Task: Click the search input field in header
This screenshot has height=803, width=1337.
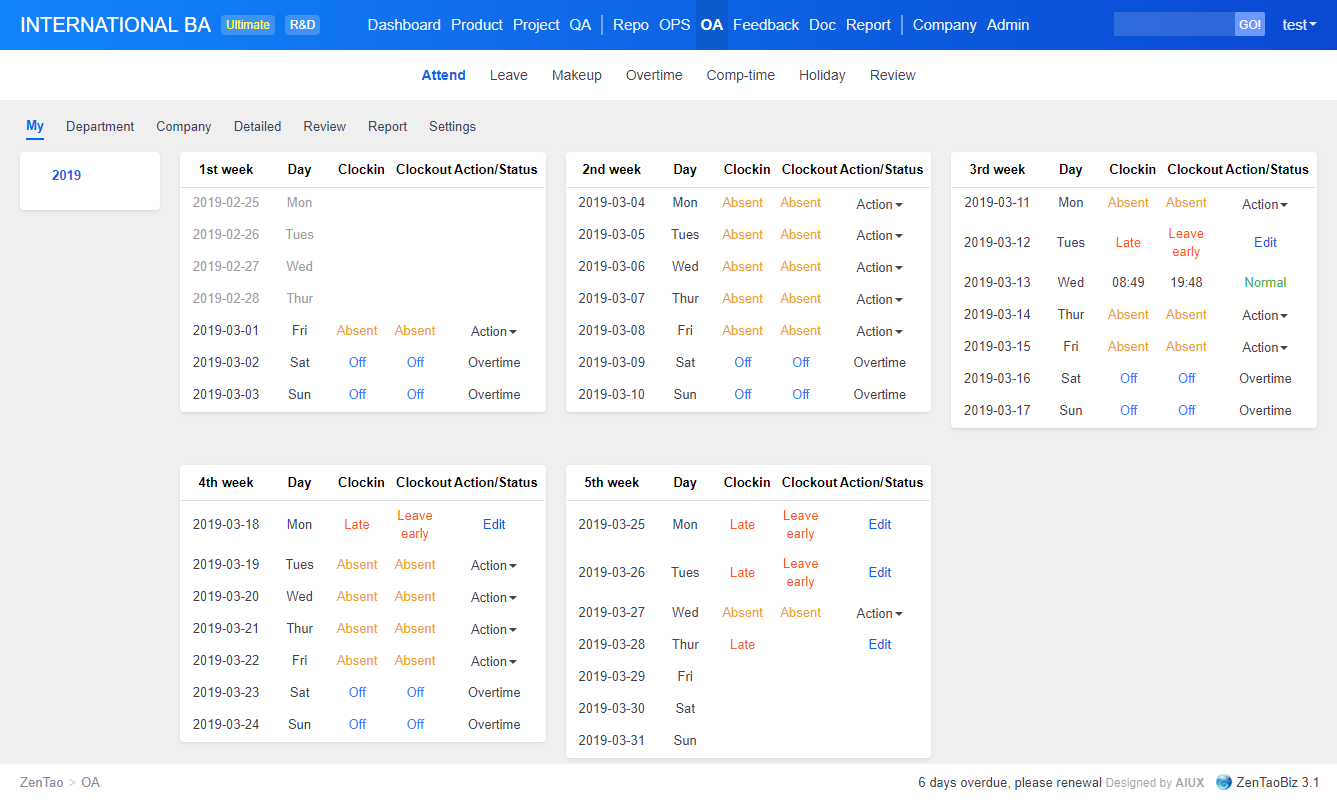Action: [x=1174, y=25]
